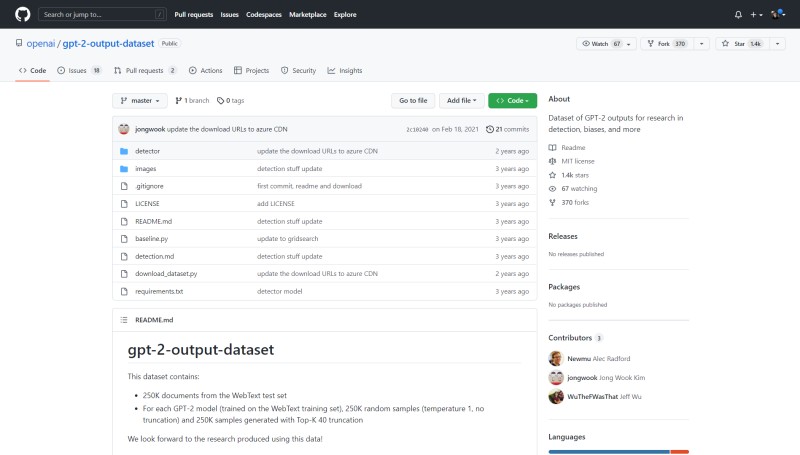Open the plus create-new menu

[x=756, y=15]
